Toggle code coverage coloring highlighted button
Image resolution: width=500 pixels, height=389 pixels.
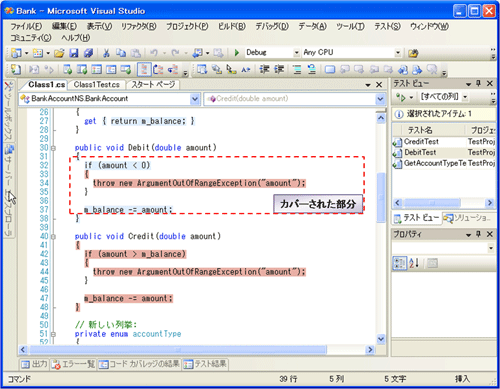pyautogui.click(x=144, y=69)
